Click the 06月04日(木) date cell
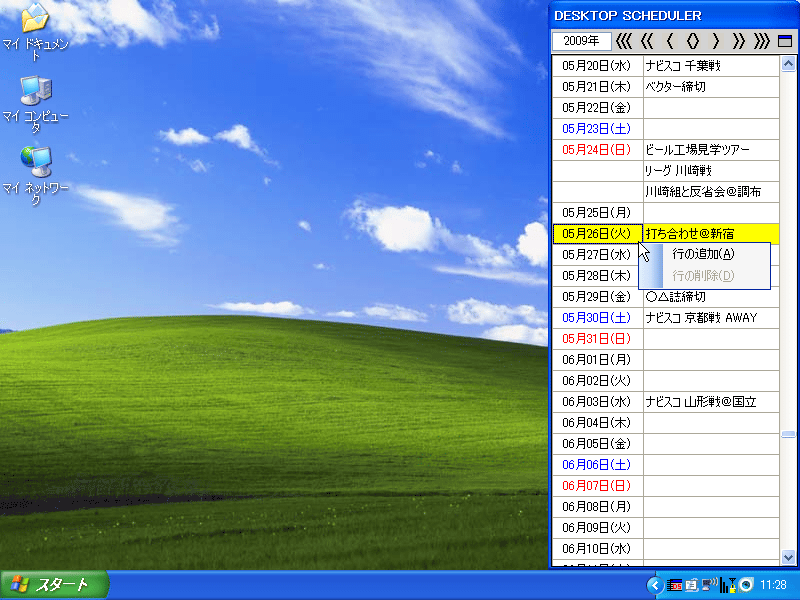 (597, 423)
